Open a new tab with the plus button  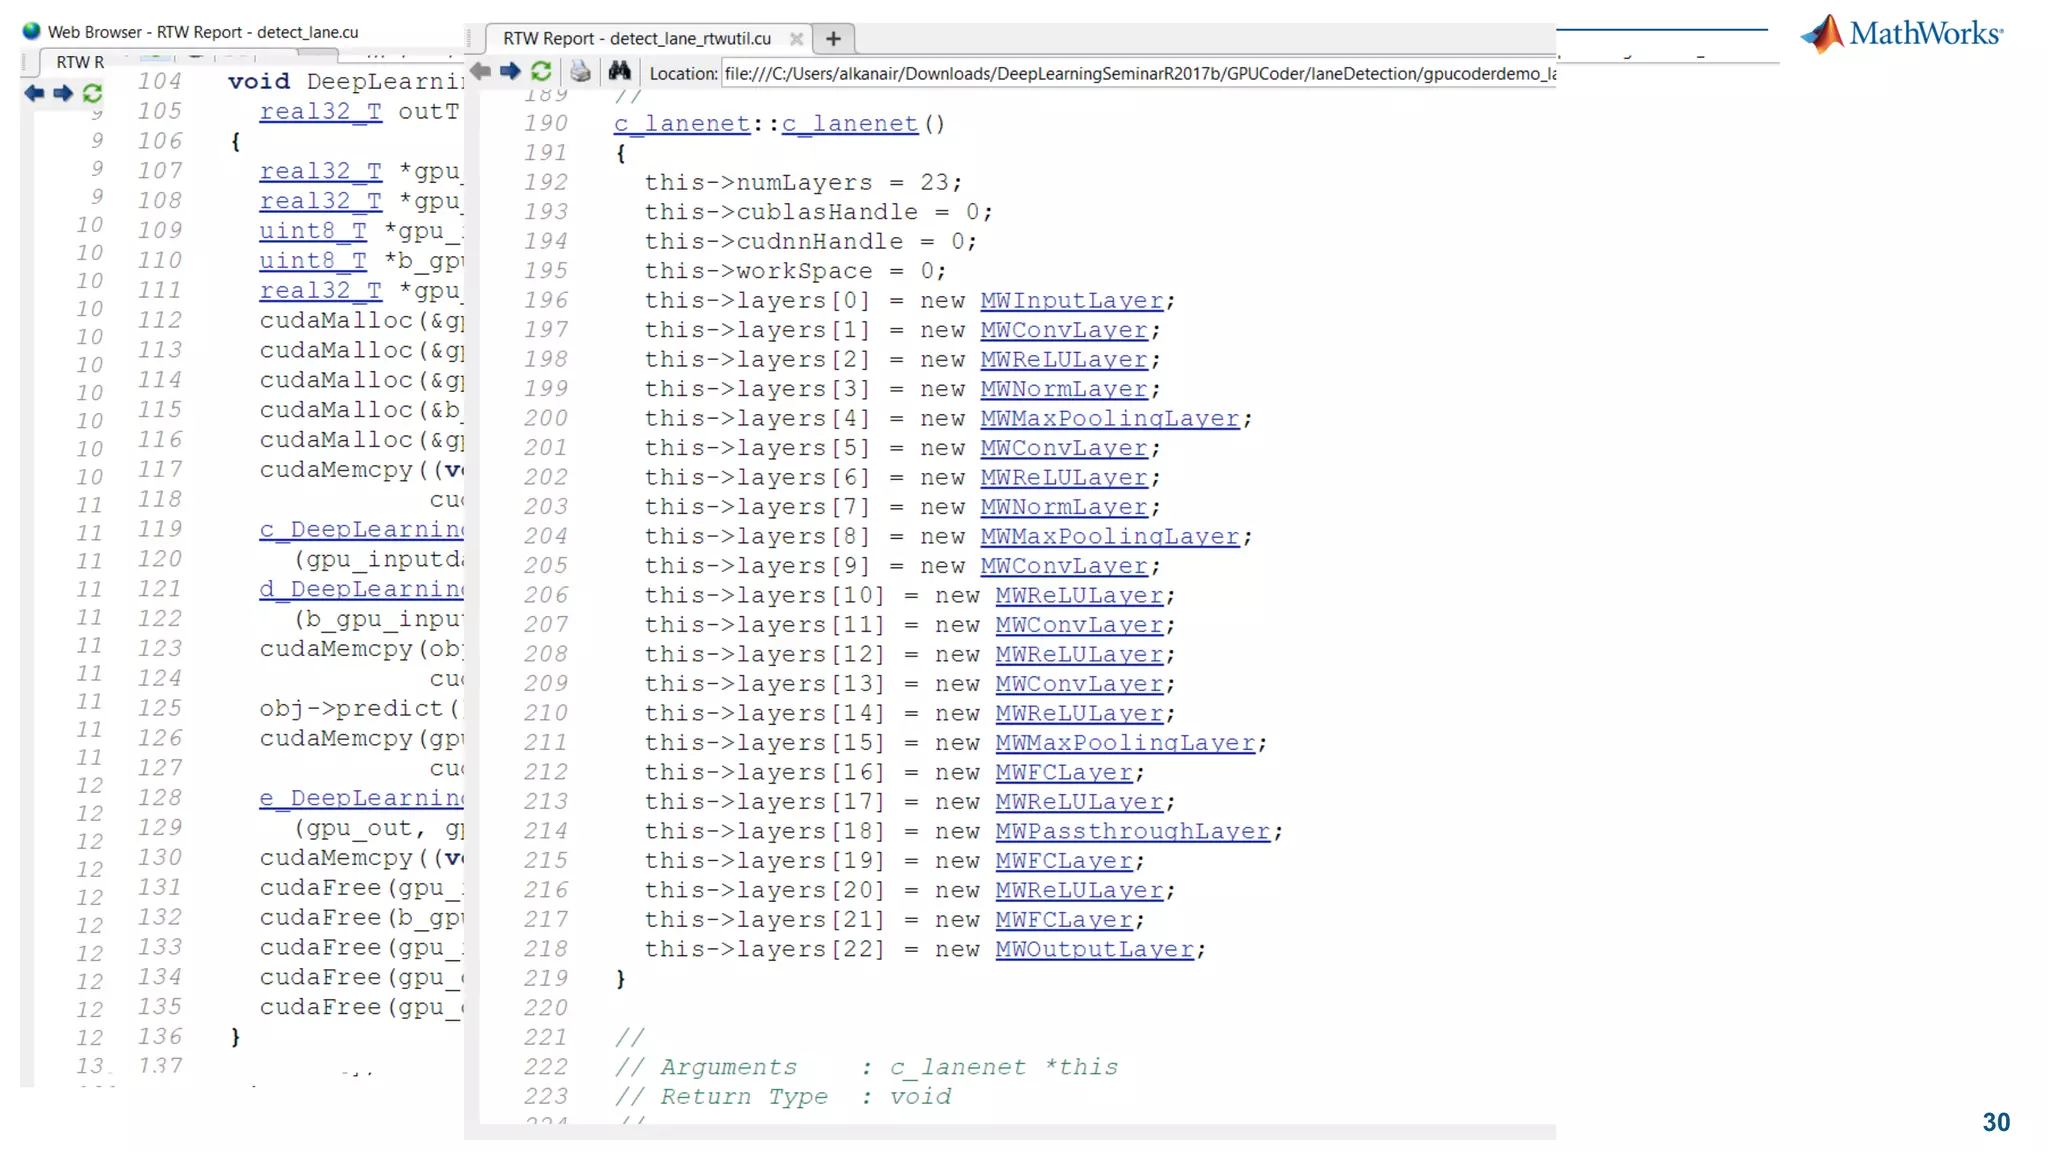[x=833, y=39]
